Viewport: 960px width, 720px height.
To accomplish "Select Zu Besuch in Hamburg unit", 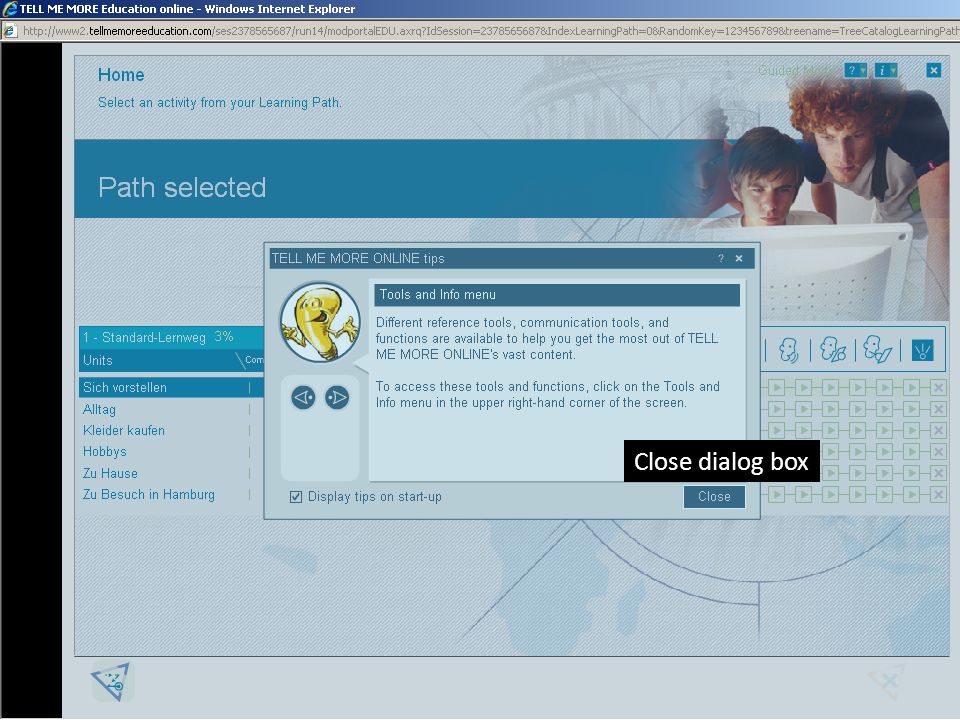I will [x=149, y=495].
